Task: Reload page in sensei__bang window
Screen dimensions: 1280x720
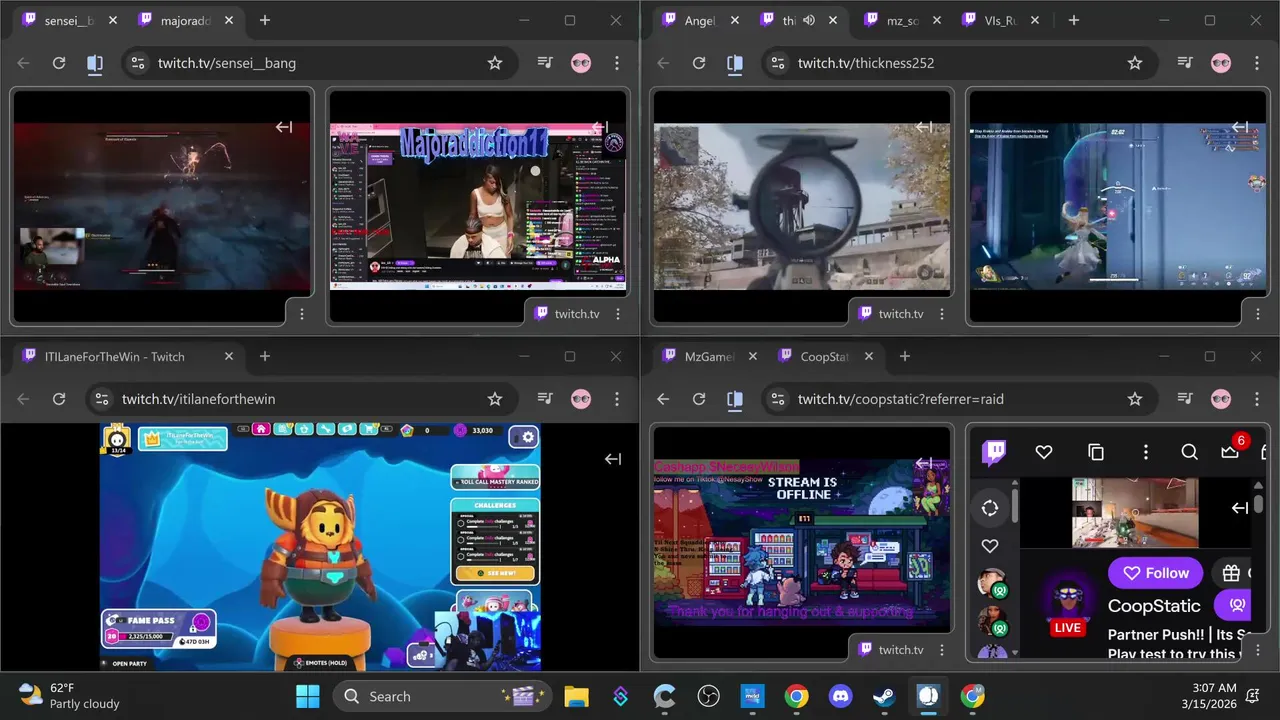Action: pyautogui.click(x=59, y=63)
